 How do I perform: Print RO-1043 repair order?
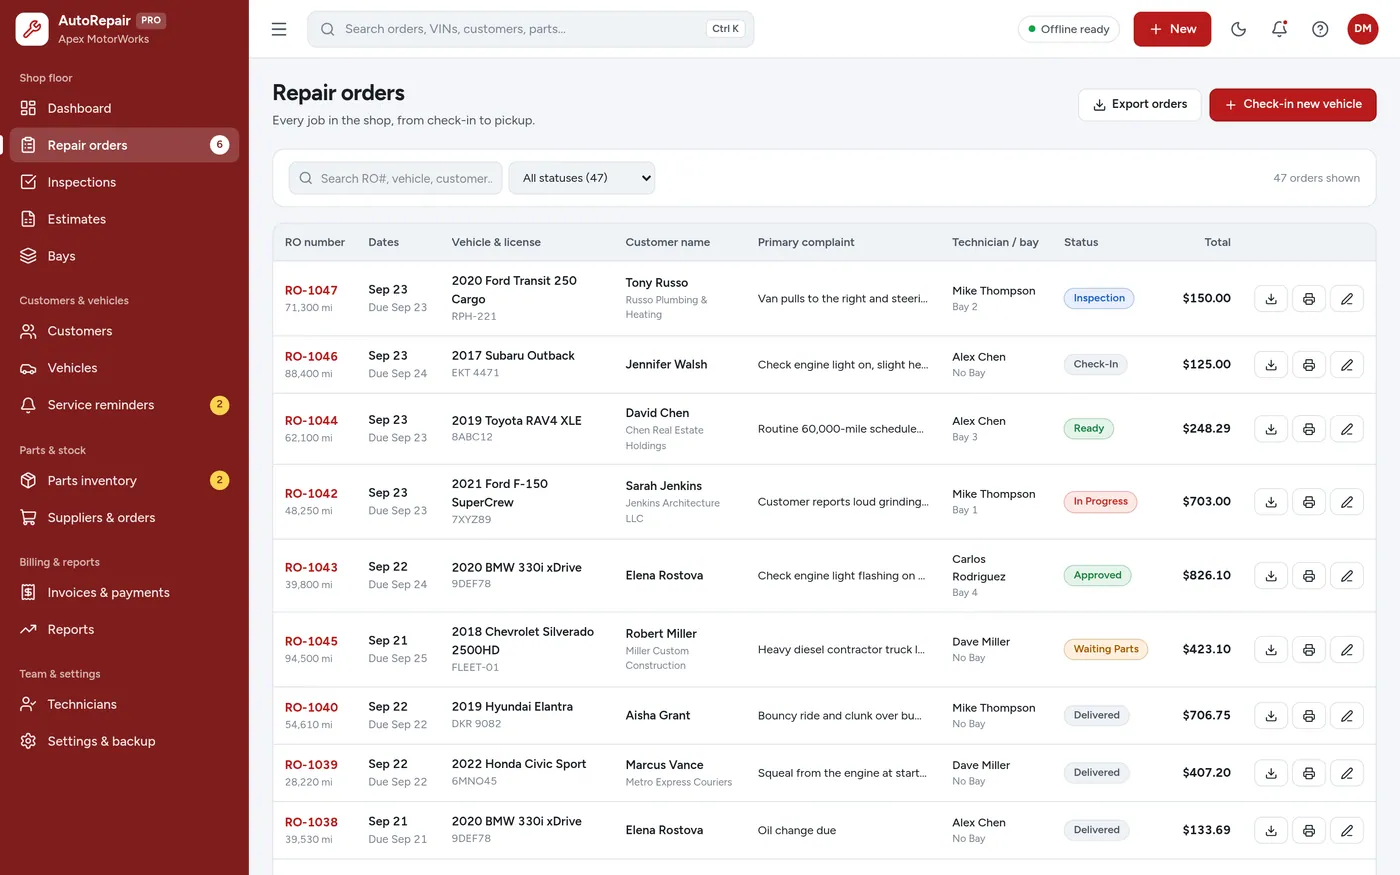click(1308, 575)
